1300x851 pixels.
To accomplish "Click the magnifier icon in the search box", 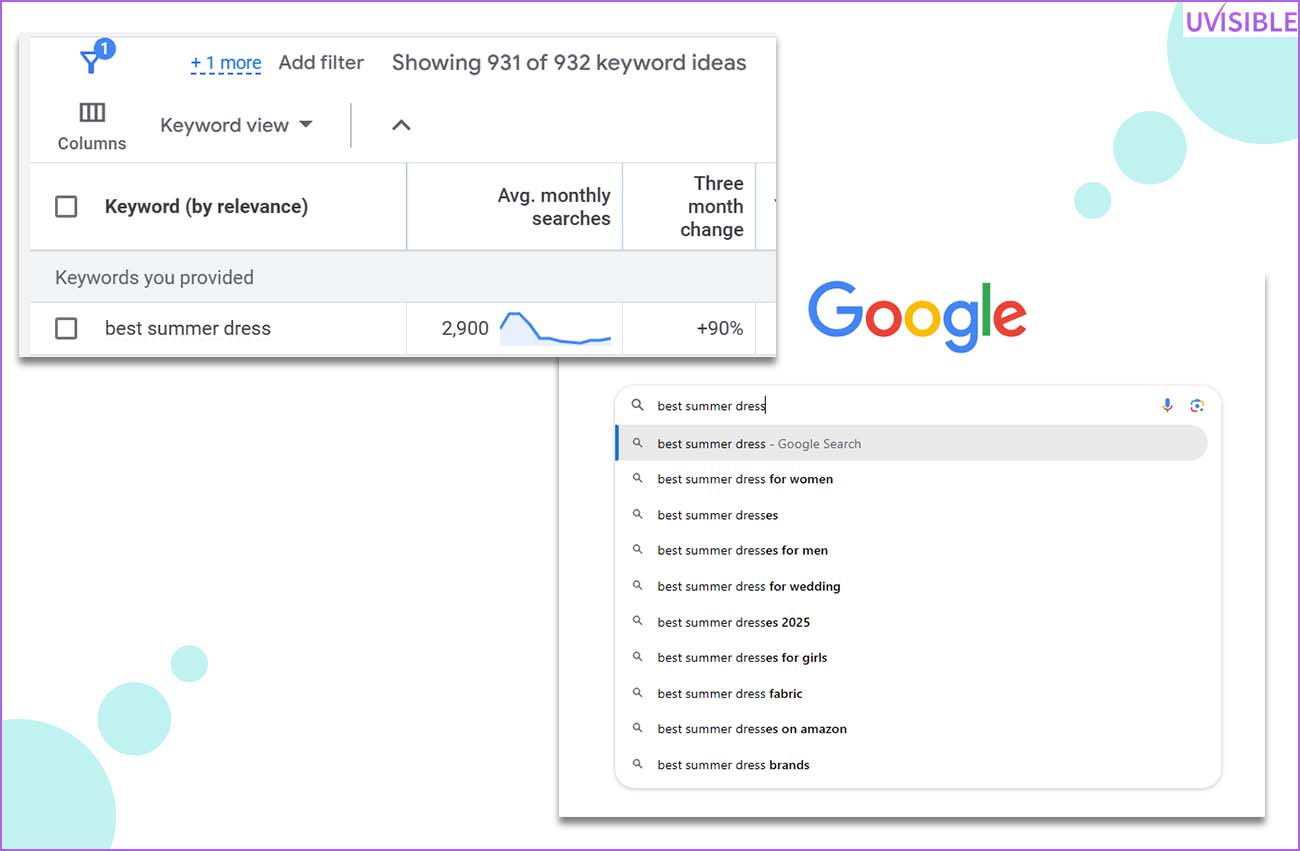I will click(x=637, y=406).
